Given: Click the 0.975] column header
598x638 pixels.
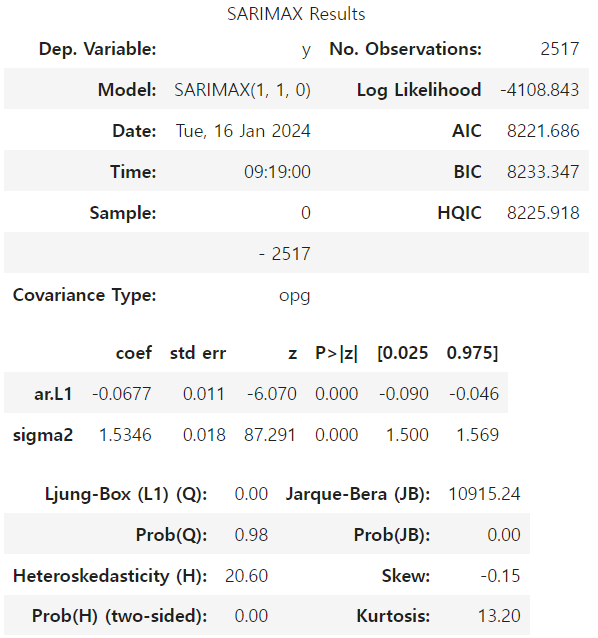Looking at the screenshot, I should pos(472,353).
